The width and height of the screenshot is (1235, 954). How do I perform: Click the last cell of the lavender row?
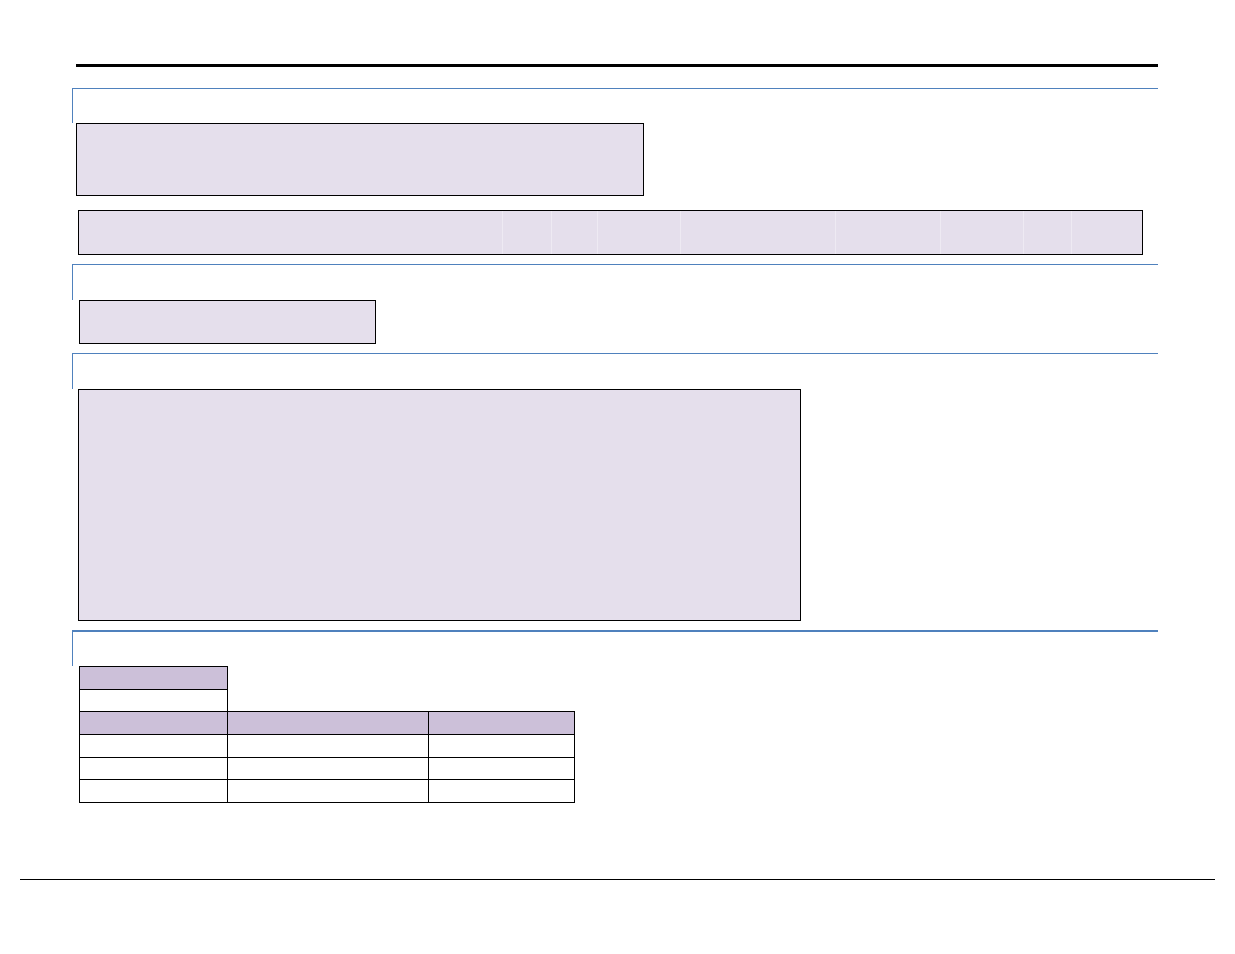pyautogui.click(x=1107, y=233)
